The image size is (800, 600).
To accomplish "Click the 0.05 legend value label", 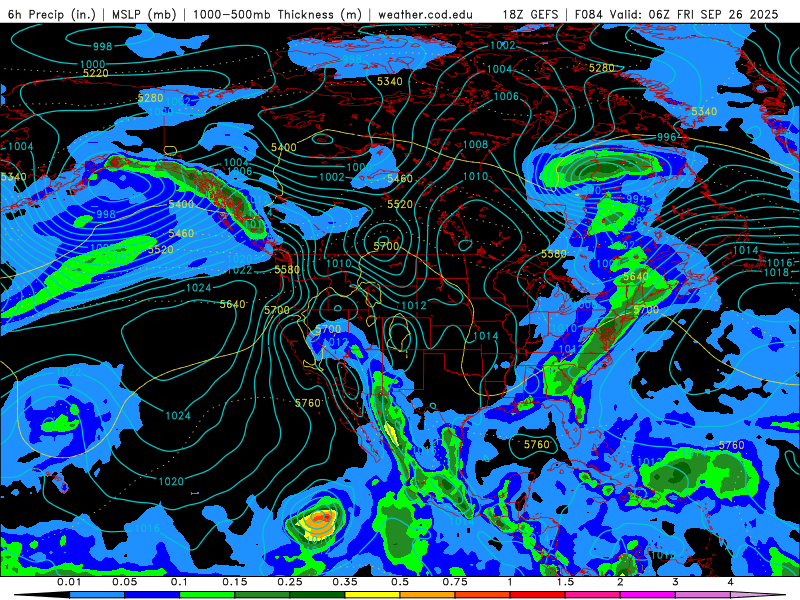I will (x=124, y=582).
